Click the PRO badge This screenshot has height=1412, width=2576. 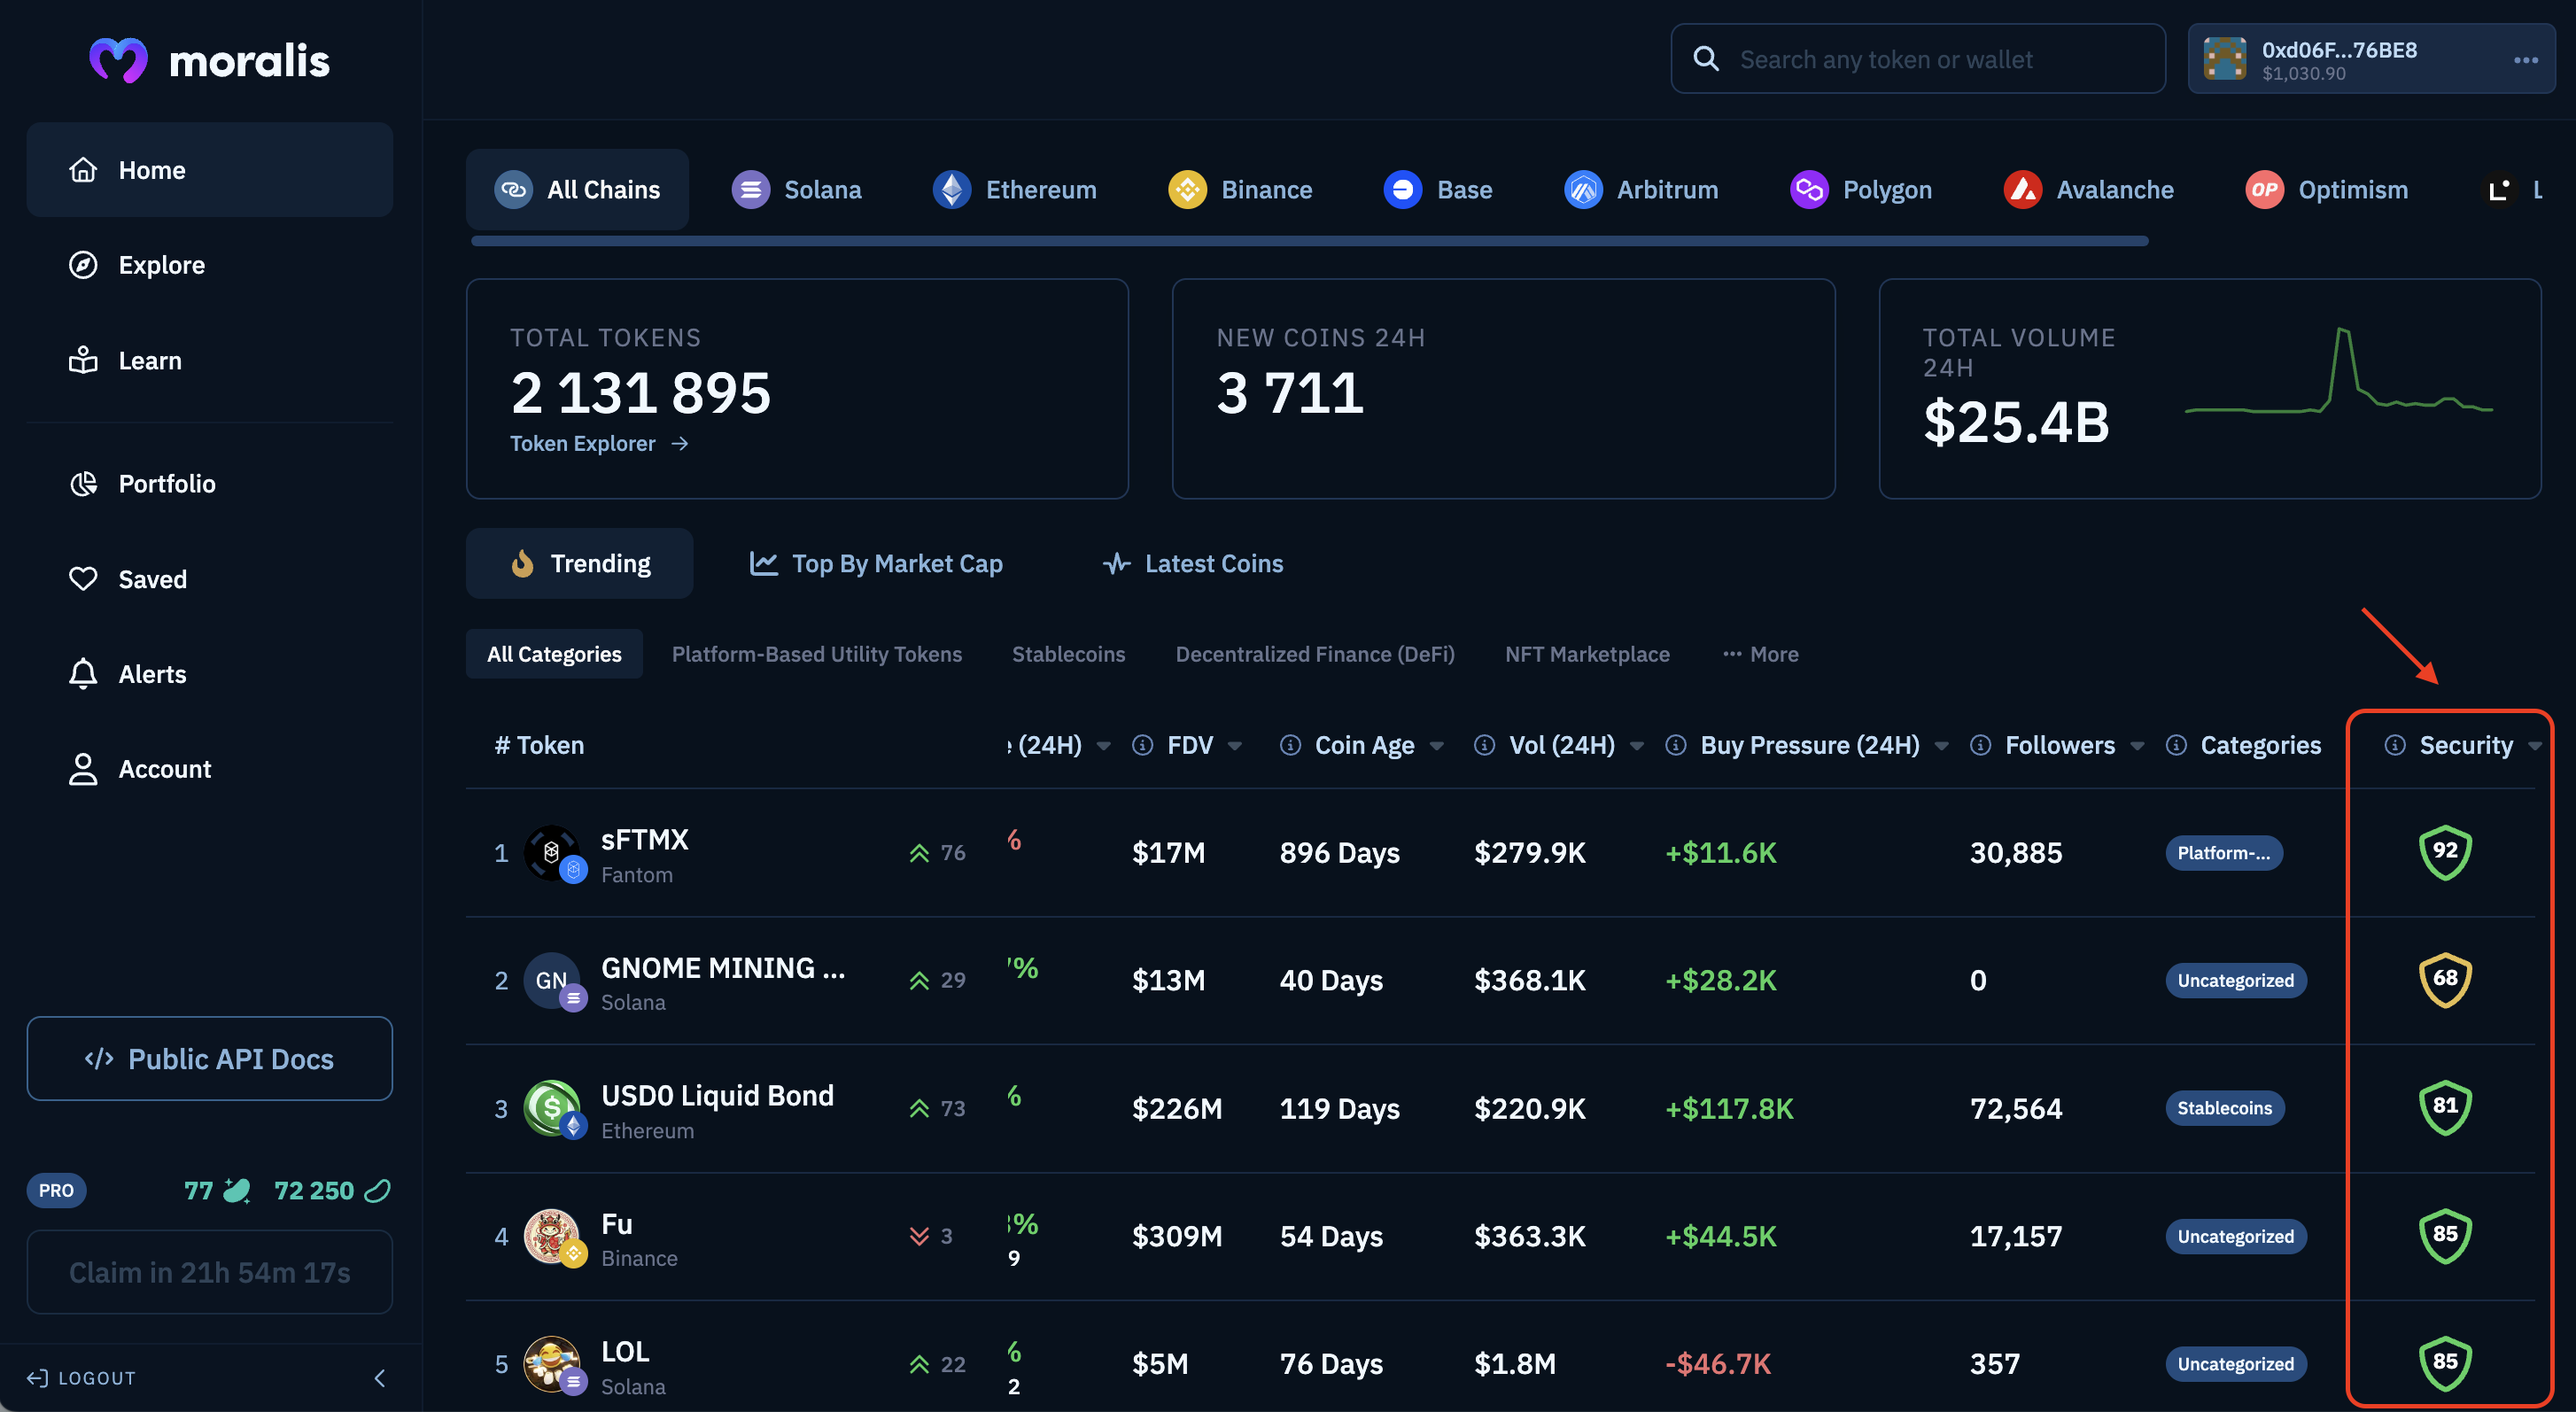[x=56, y=1190]
